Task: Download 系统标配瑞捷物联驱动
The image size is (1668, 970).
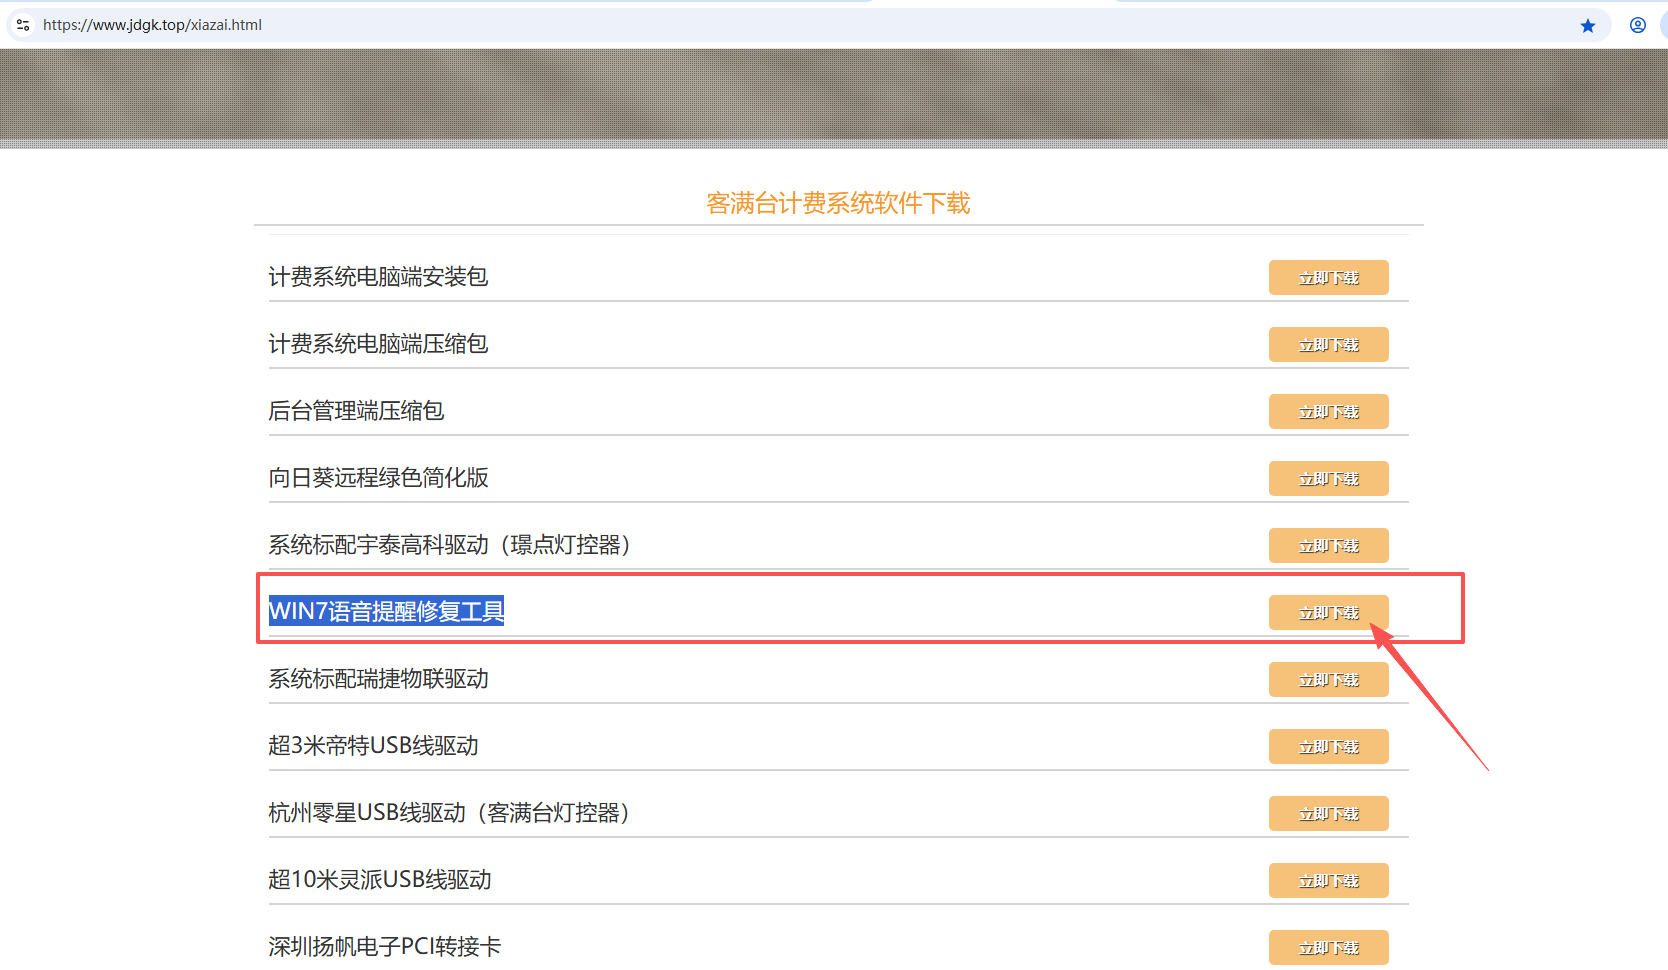Action: (x=1328, y=680)
